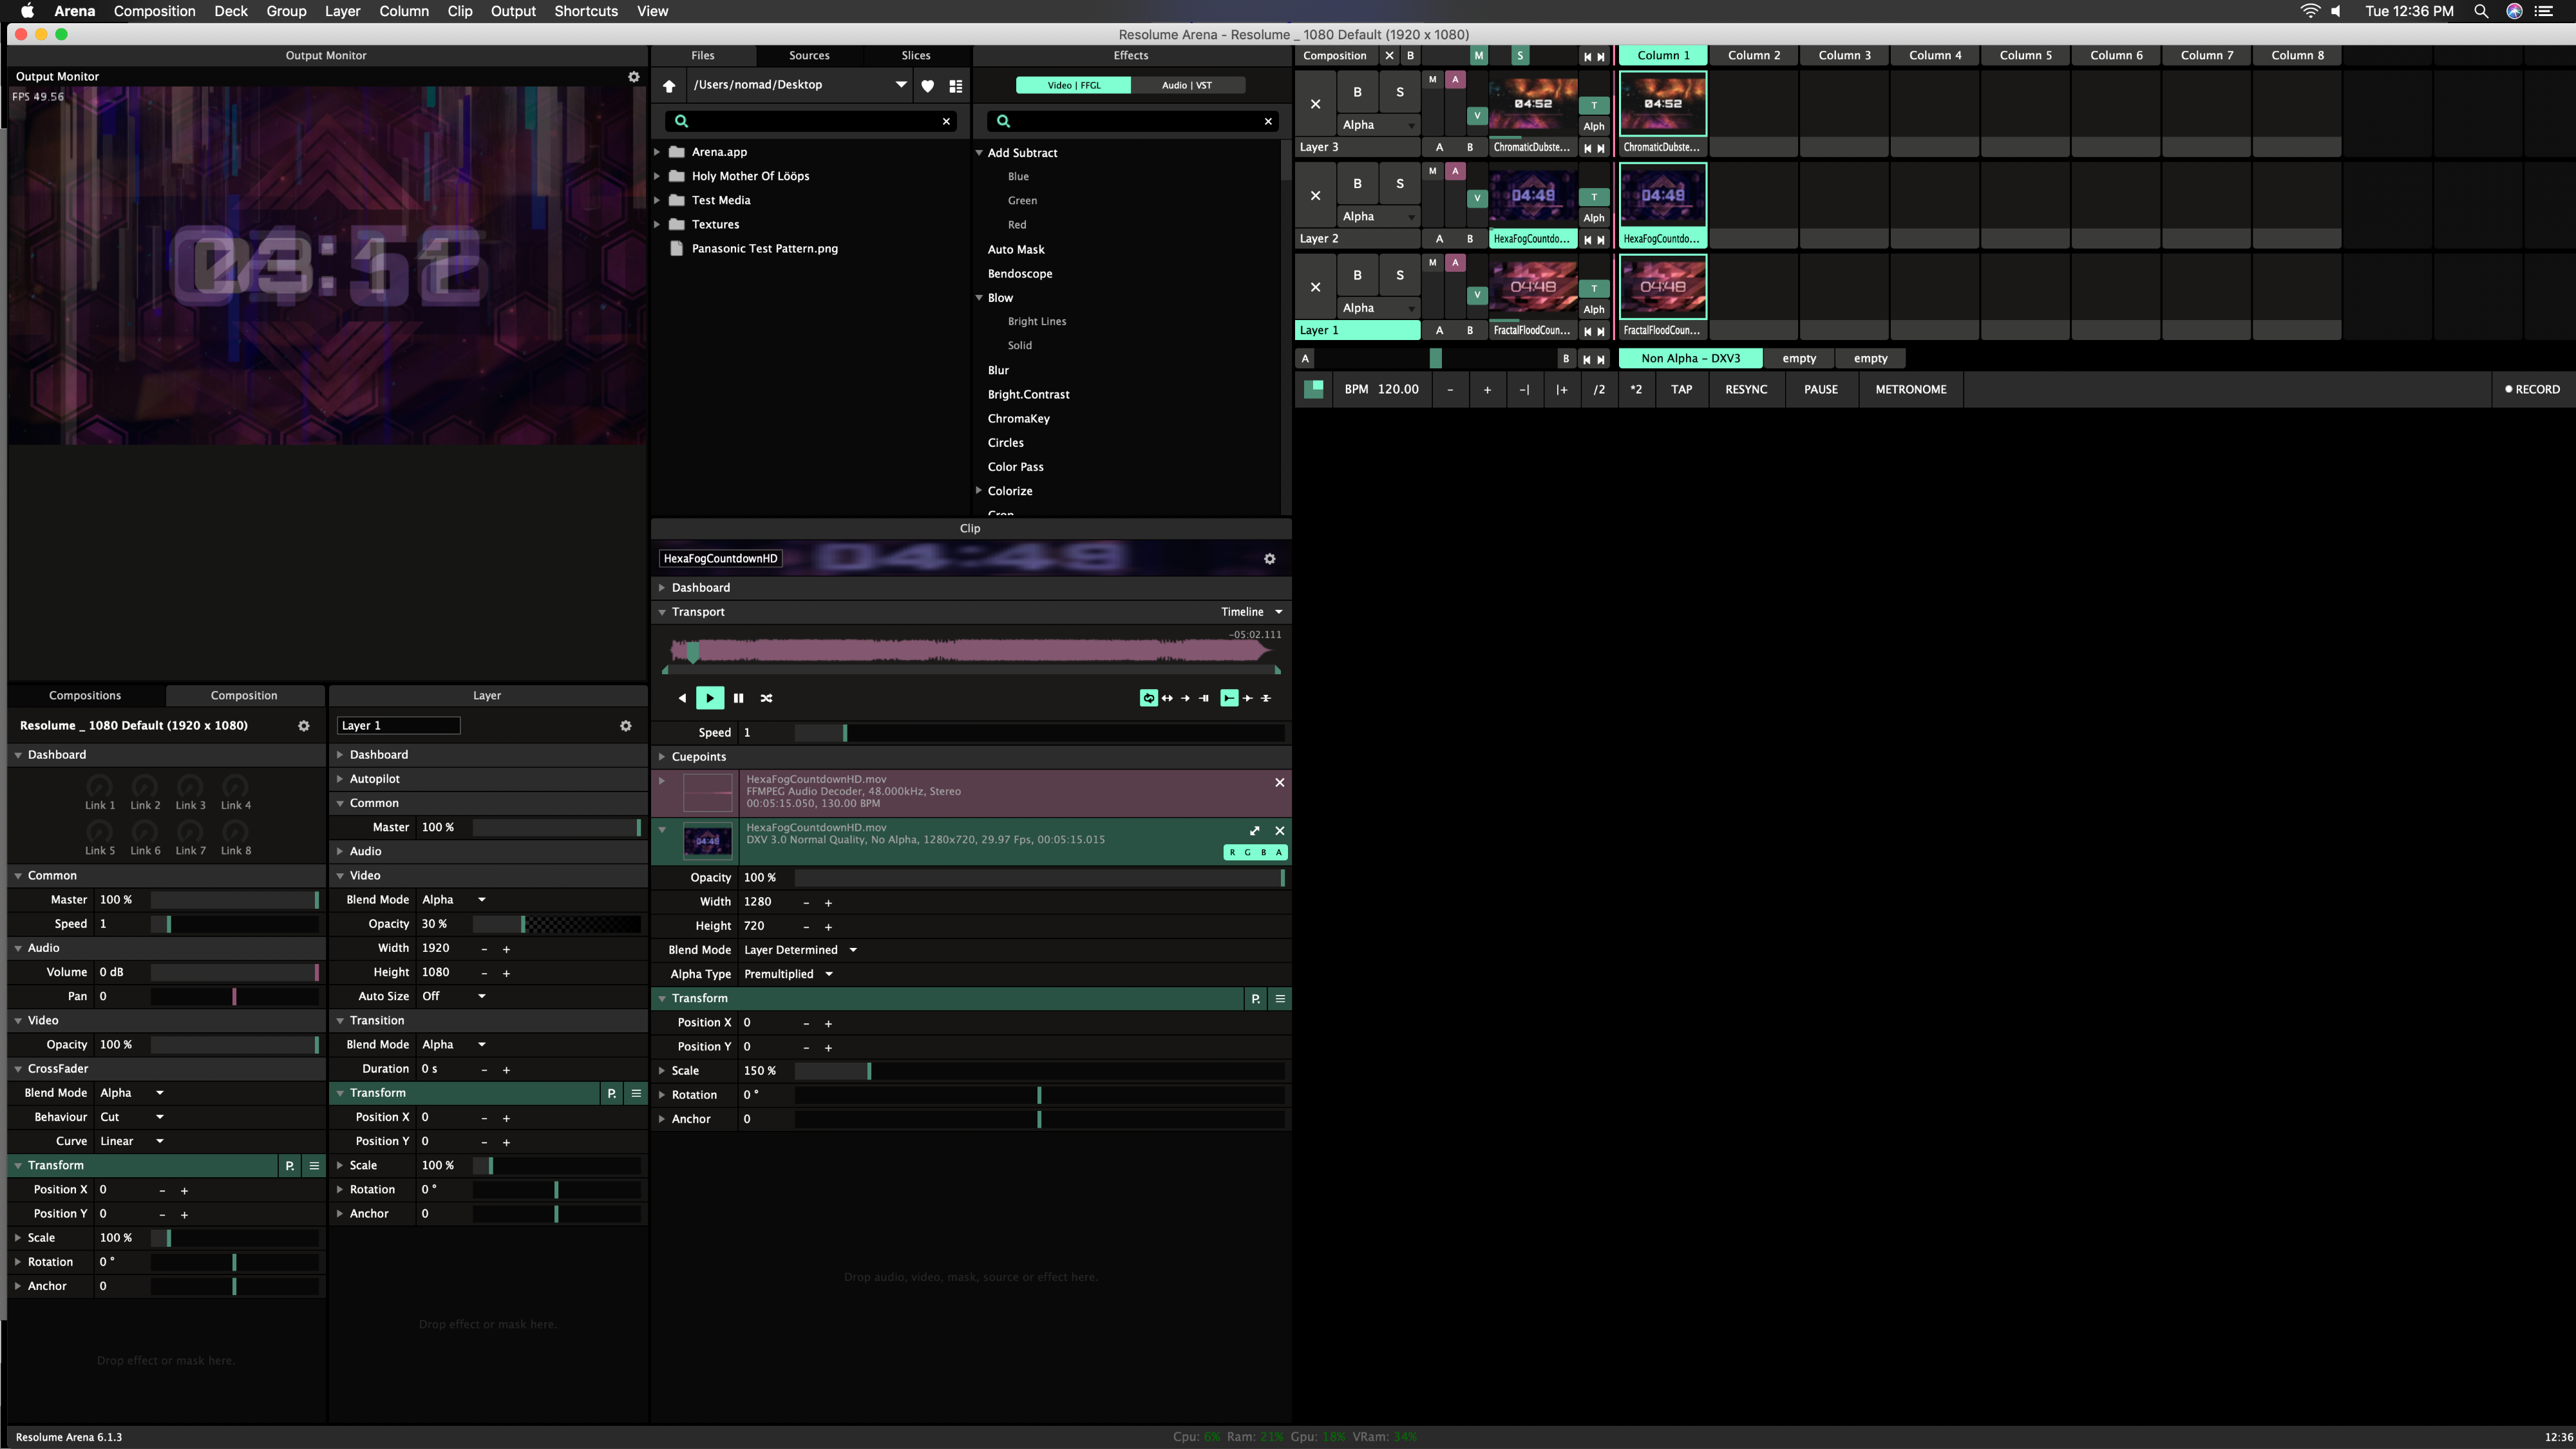Toggle the file browser list view icon

click(x=955, y=85)
